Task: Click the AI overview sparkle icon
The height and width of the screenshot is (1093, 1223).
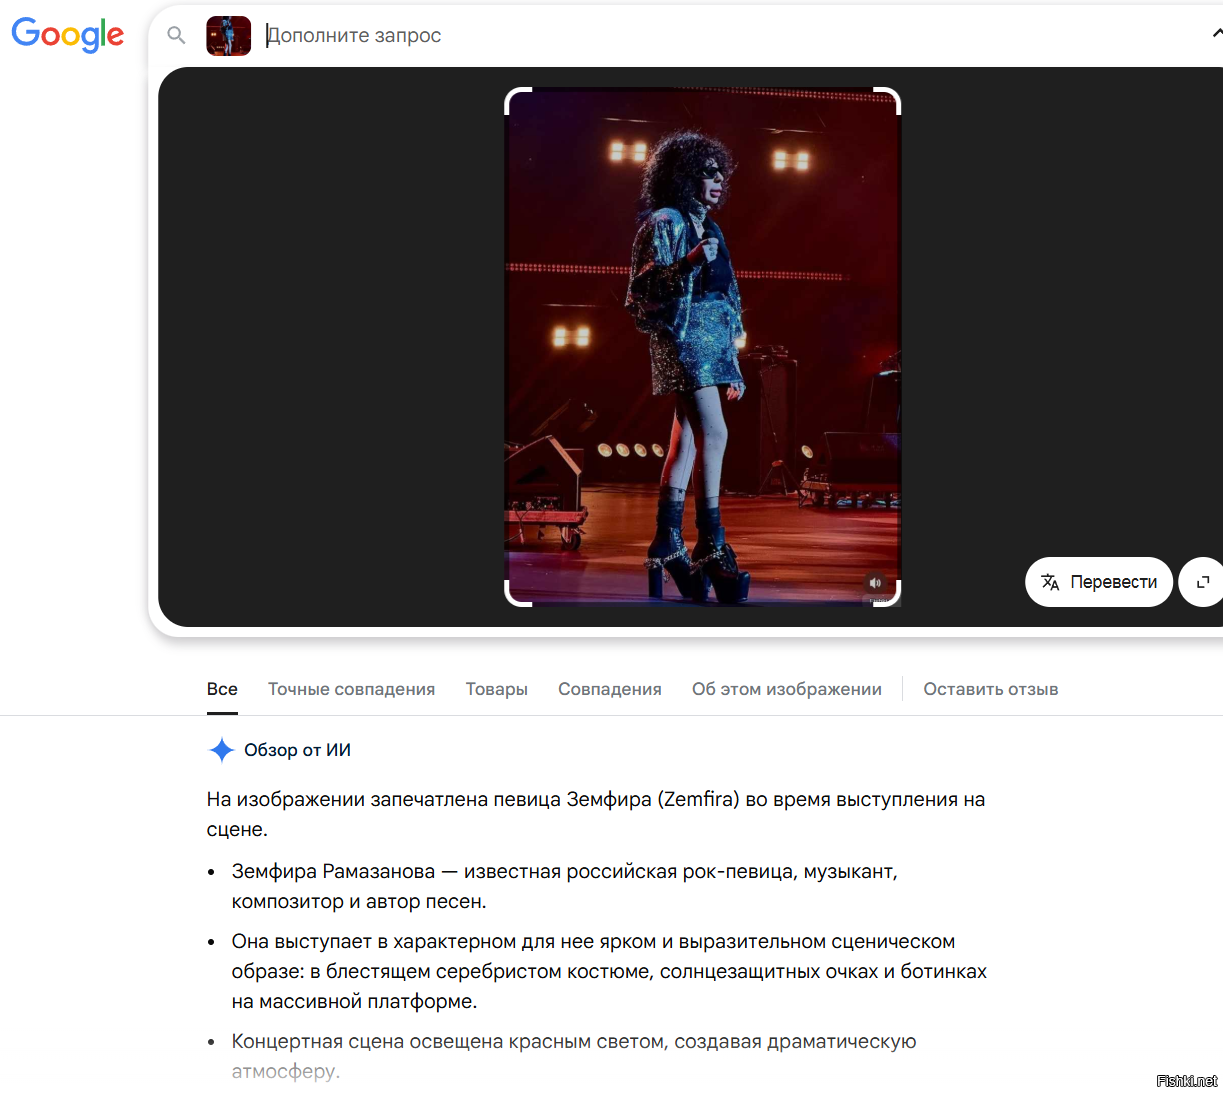Action: [x=221, y=750]
